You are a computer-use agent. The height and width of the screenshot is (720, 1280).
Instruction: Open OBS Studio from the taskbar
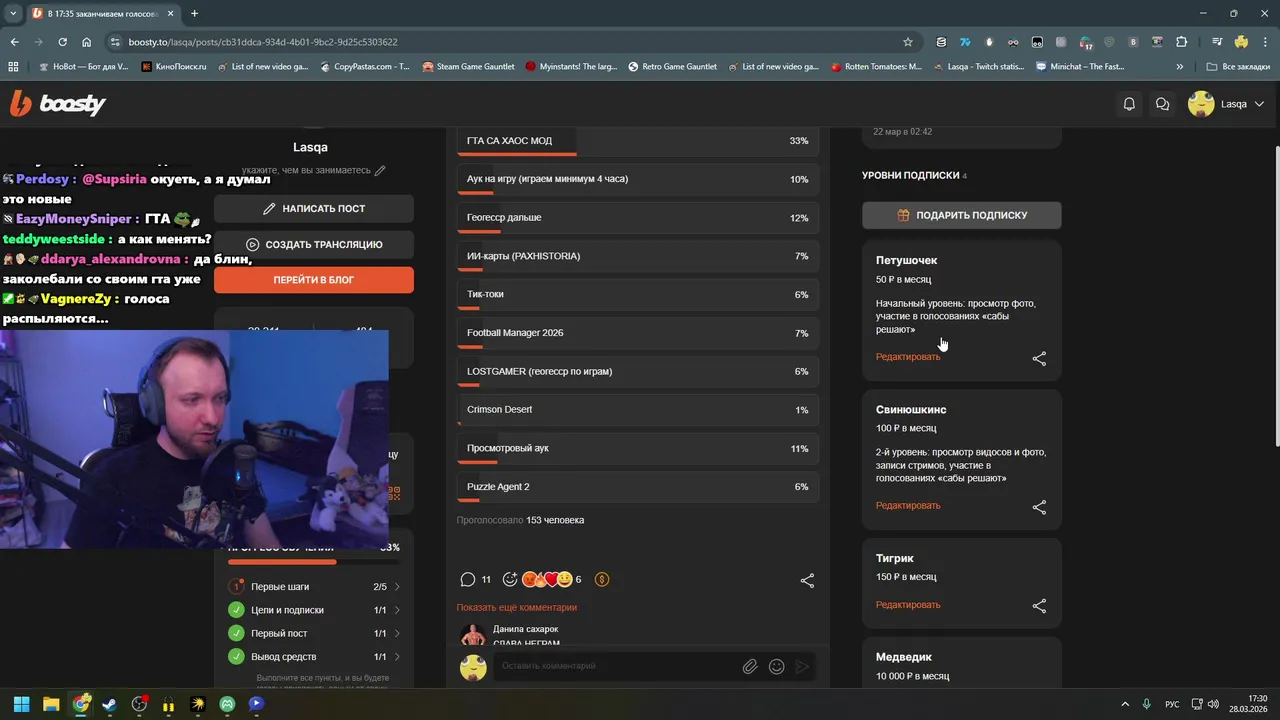click(139, 704)
